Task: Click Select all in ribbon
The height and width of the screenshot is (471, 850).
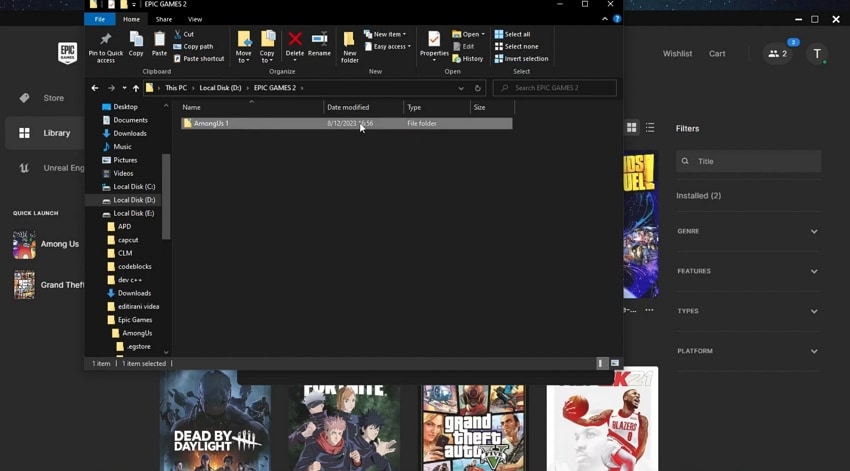Action: tap(512, 34)
